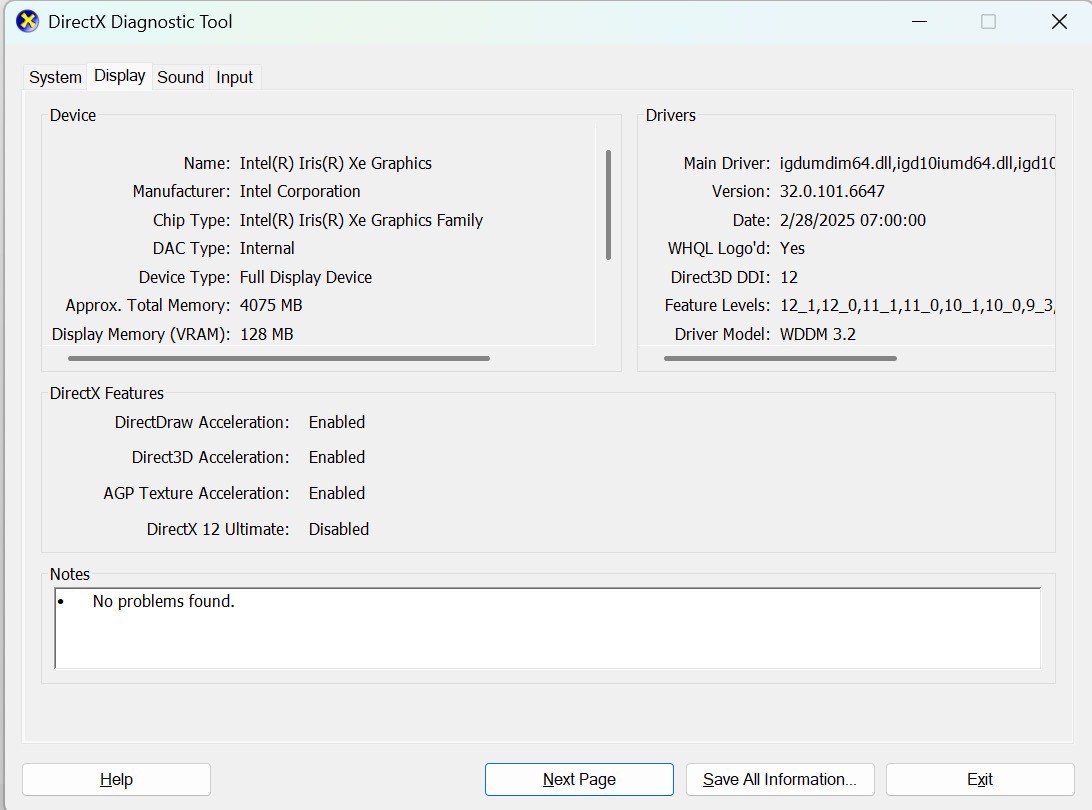Click the maximize window button

coord(988,21)
